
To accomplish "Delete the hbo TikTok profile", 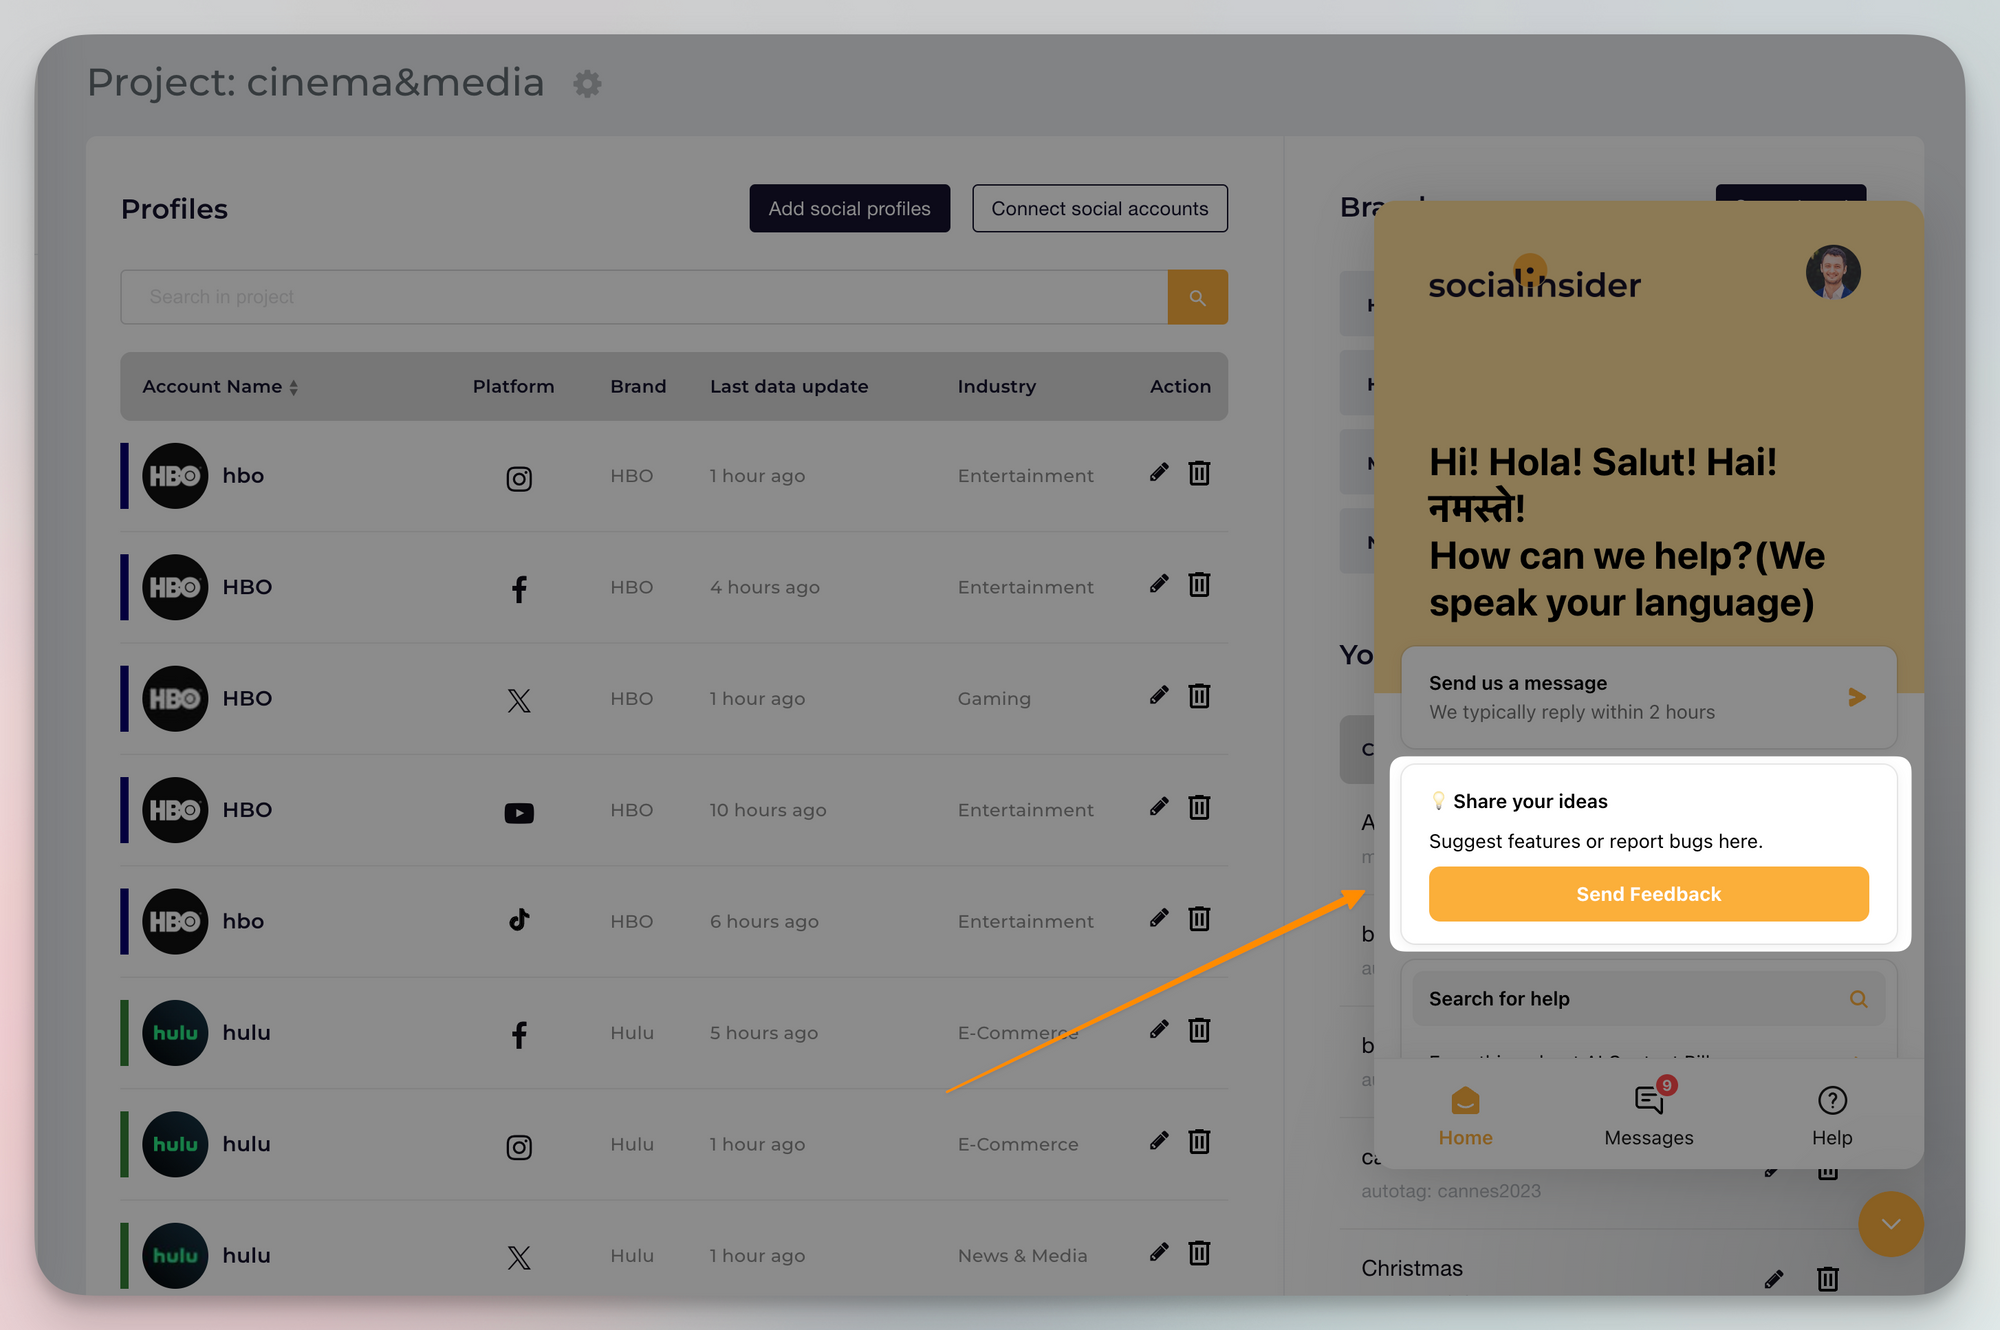I will click(x=1199, y=918).
